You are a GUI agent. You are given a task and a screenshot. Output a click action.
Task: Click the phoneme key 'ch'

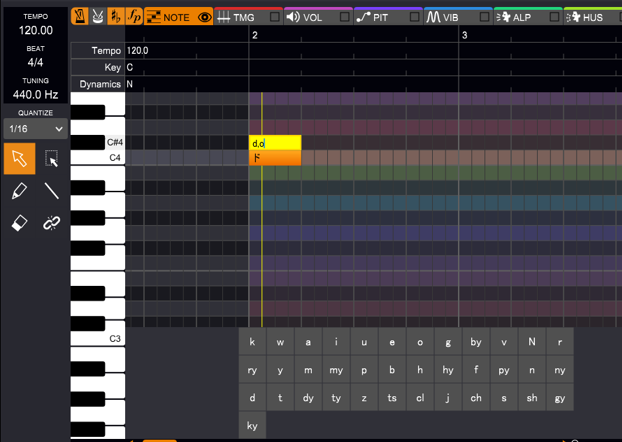[x=476, y=398]
